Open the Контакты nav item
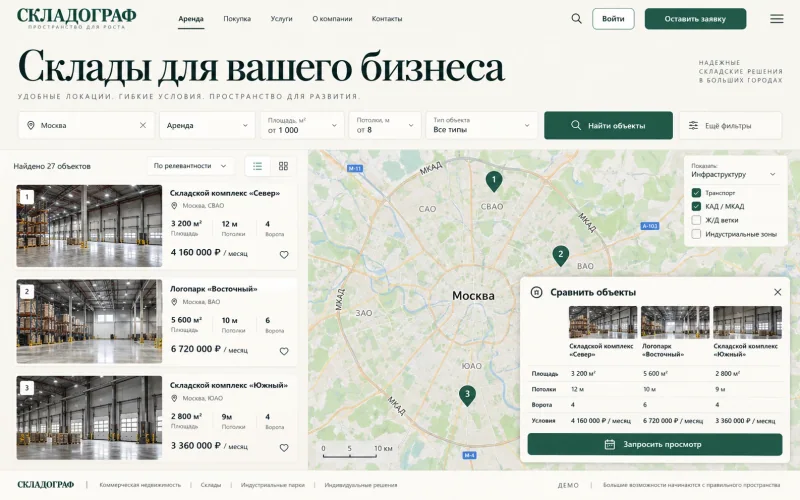800x500 pixels. [387, 19]
